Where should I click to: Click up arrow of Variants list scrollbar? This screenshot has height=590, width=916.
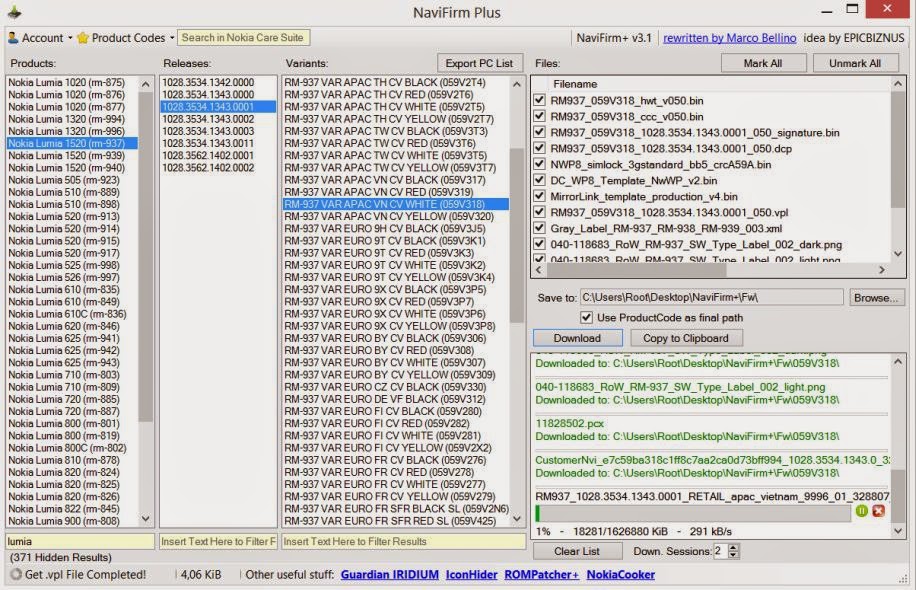(517, 84)
